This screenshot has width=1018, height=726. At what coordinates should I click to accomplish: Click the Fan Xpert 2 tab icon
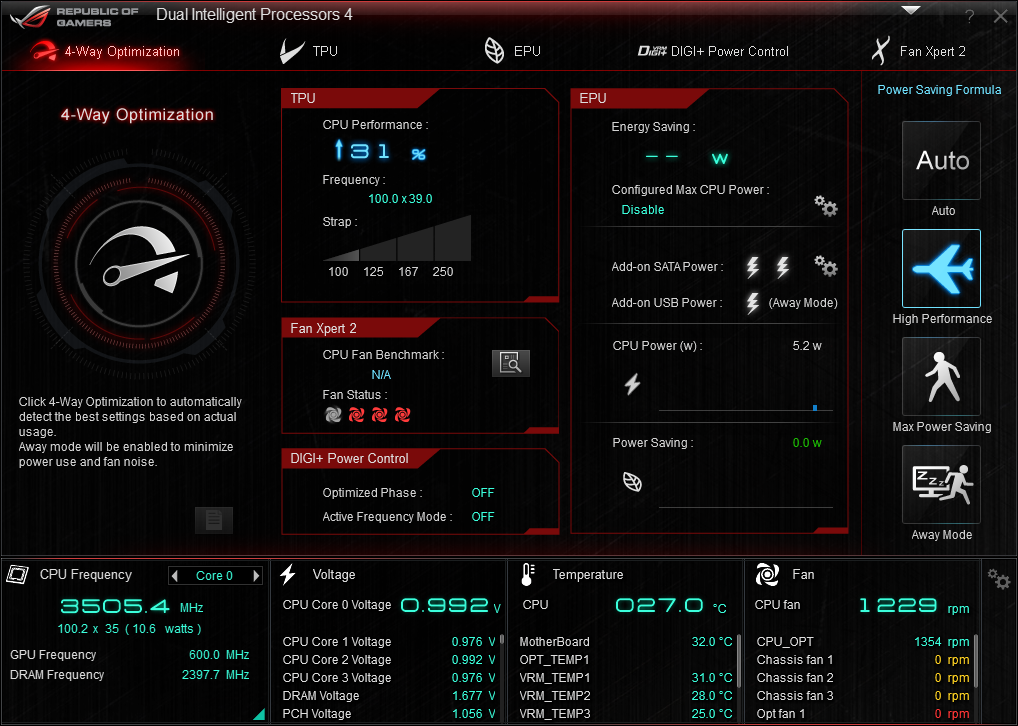point(880,51)
